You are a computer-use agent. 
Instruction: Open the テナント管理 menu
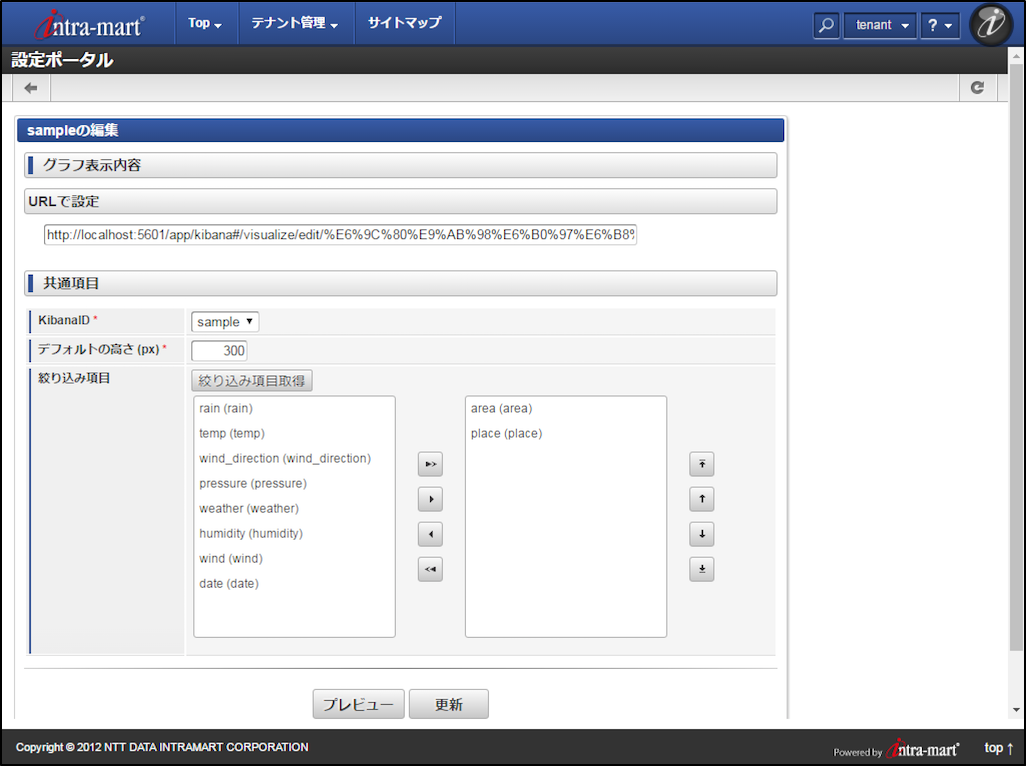click(x=295, y=24)
